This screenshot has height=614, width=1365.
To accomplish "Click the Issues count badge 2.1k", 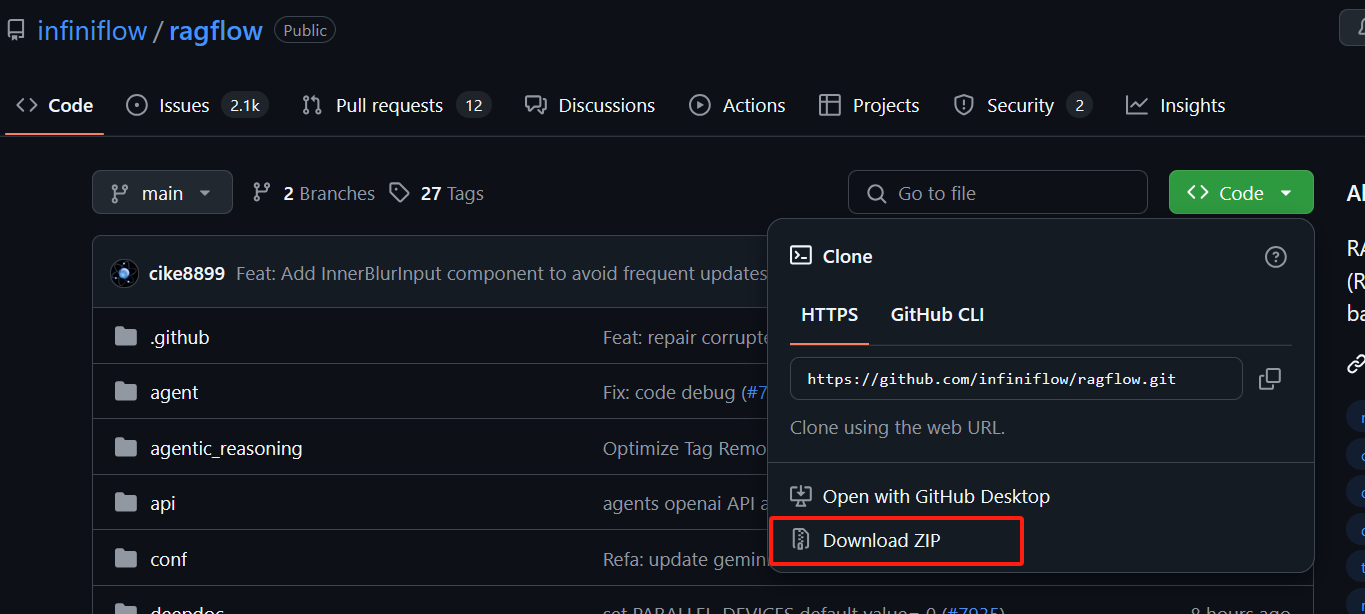I will click(x=245, y=105).
